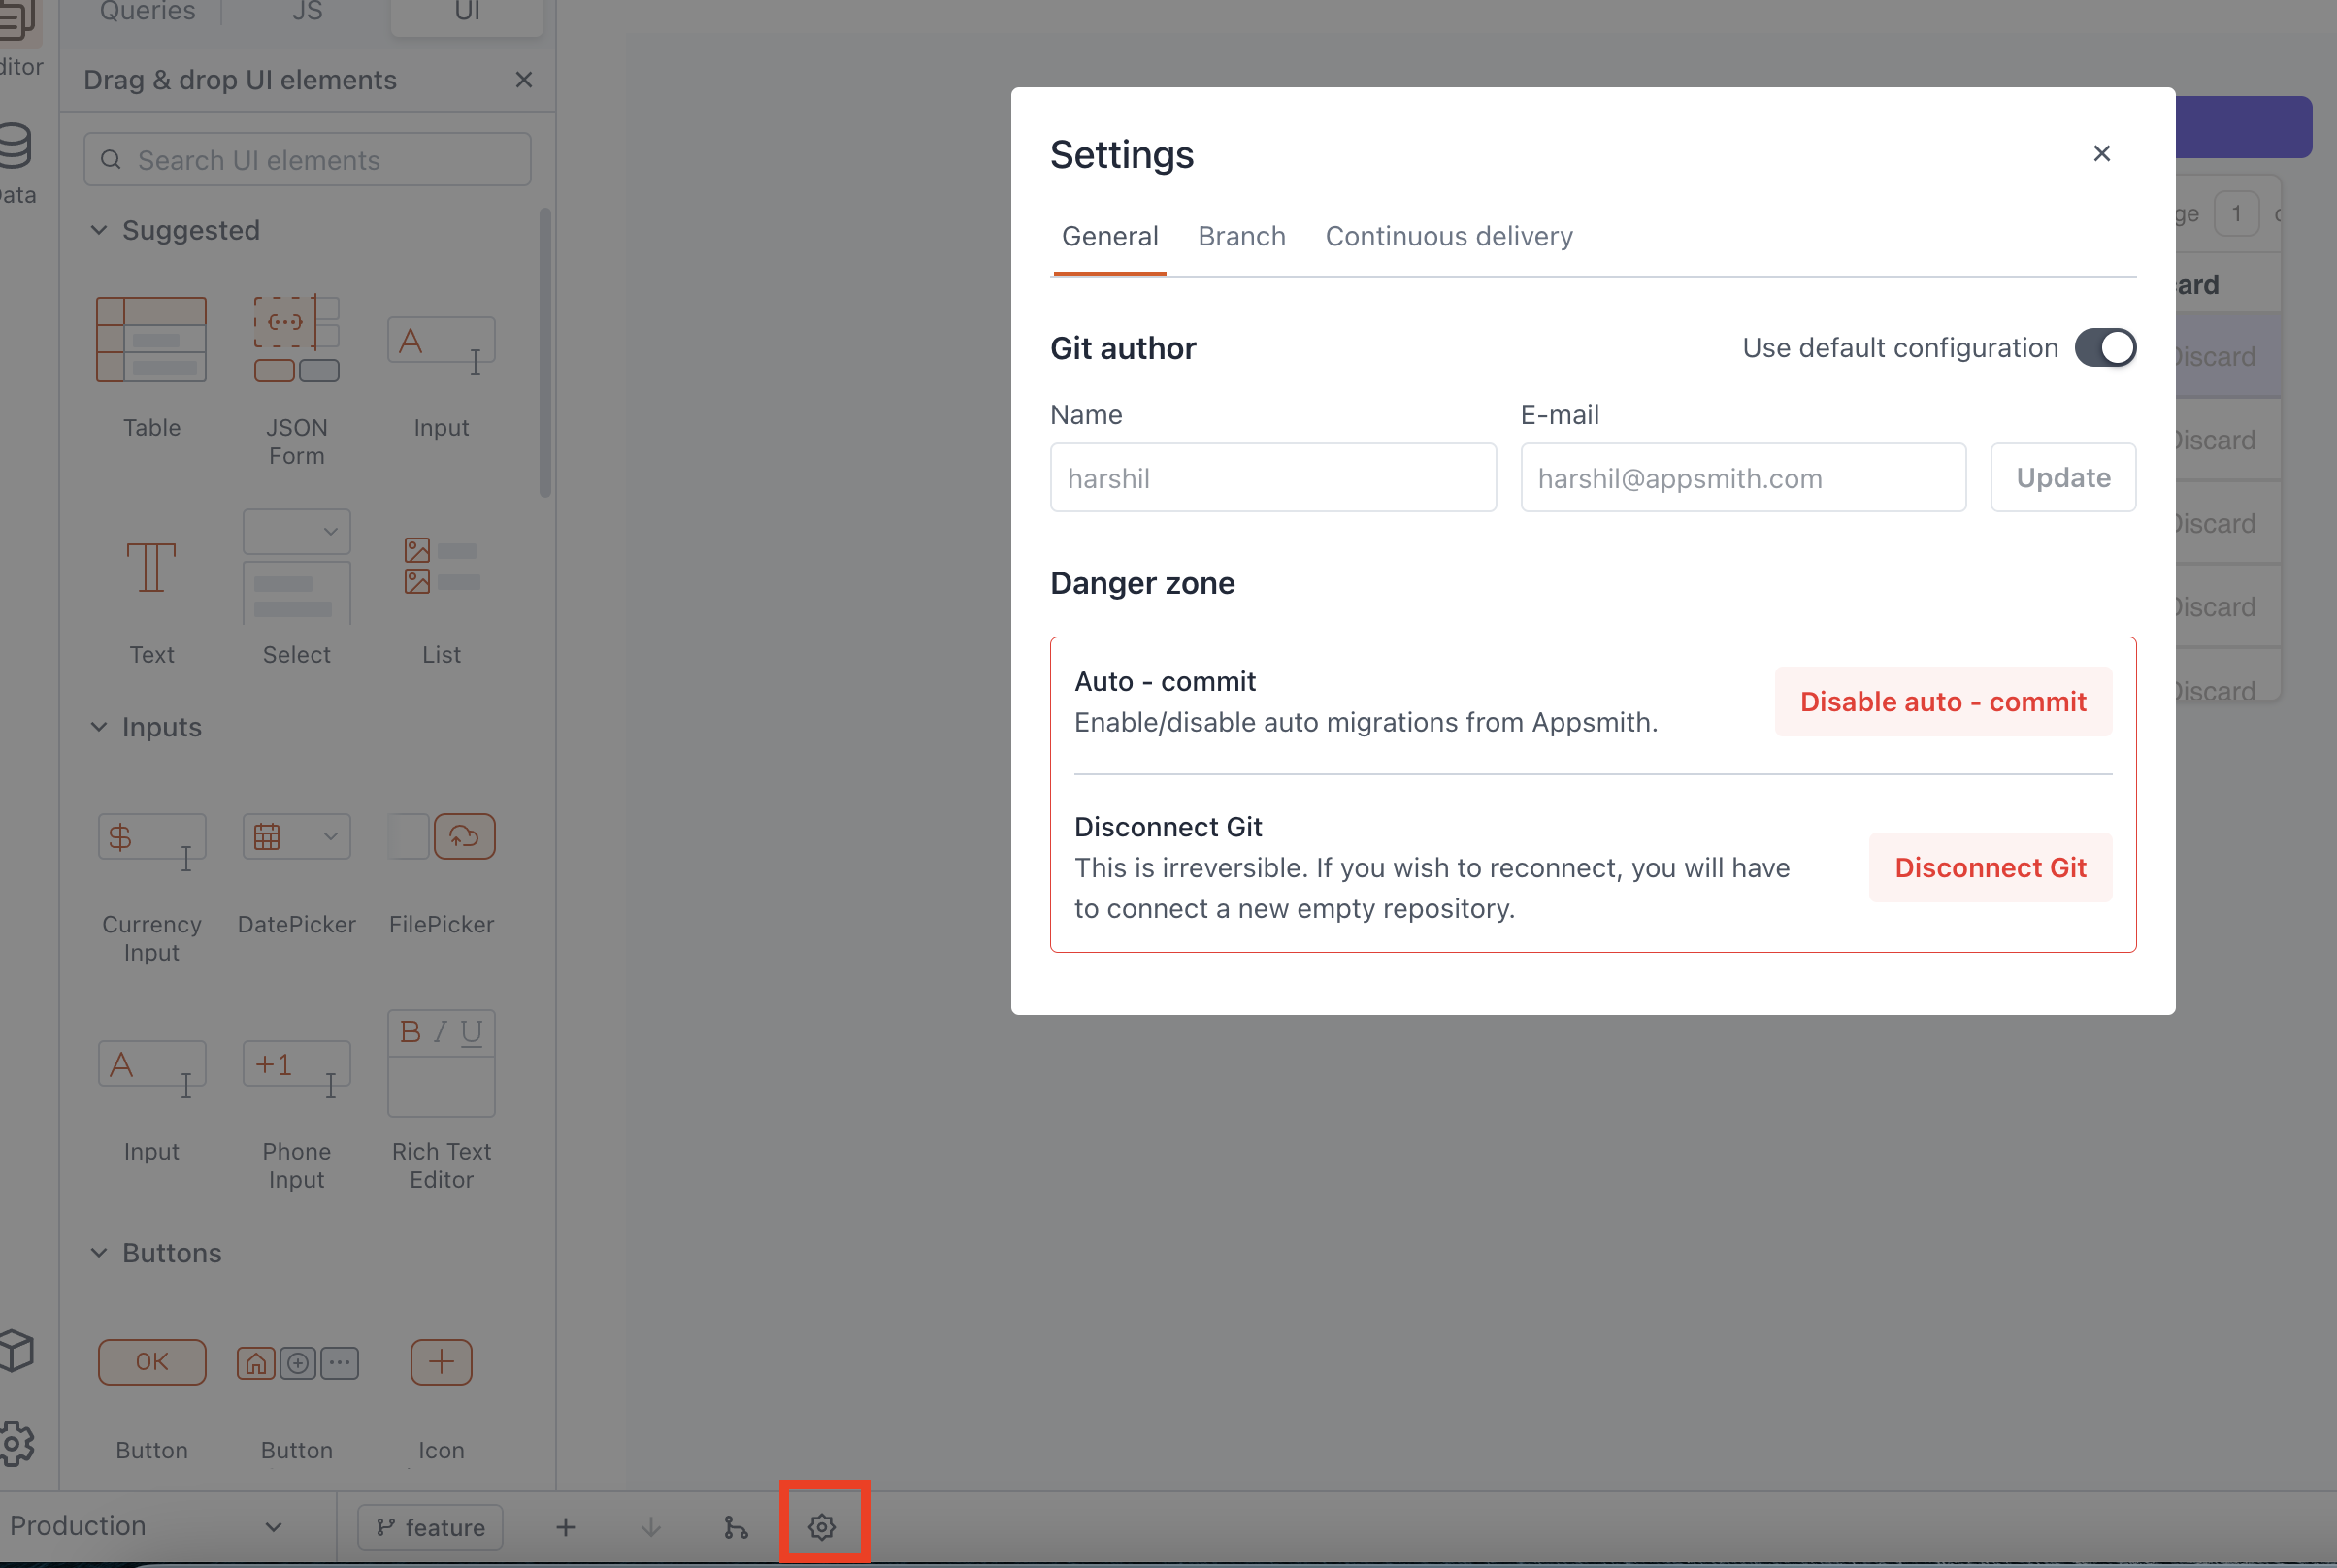This screenshot has height=1568, width=2337.
Task: Click the Git author Name field
Action: [1272, 478]
